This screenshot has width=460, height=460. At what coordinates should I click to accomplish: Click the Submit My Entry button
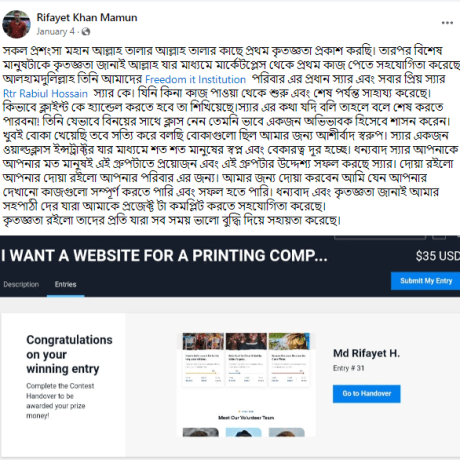pos(425,281)
